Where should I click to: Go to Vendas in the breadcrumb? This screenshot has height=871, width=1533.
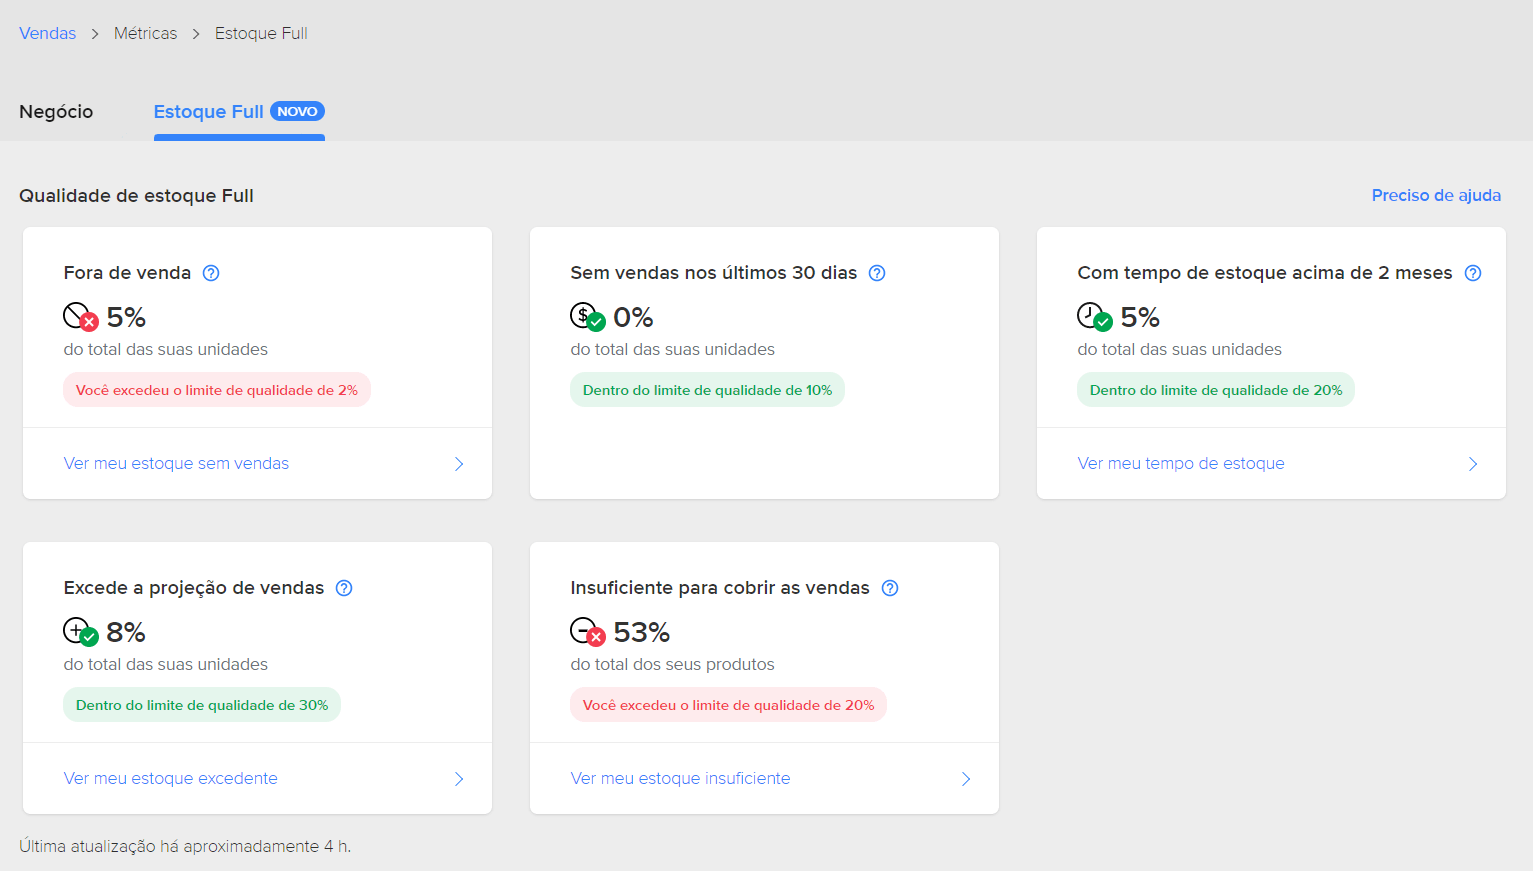pos(47,34)
